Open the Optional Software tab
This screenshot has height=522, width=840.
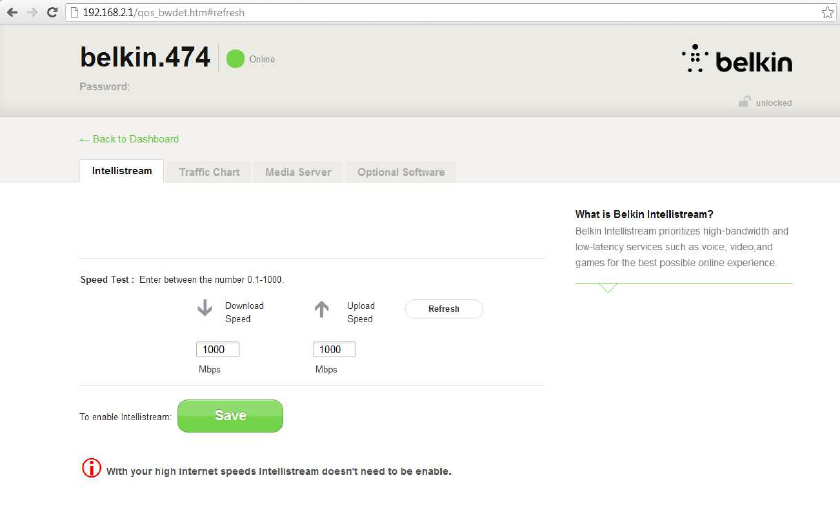(401, 172)
